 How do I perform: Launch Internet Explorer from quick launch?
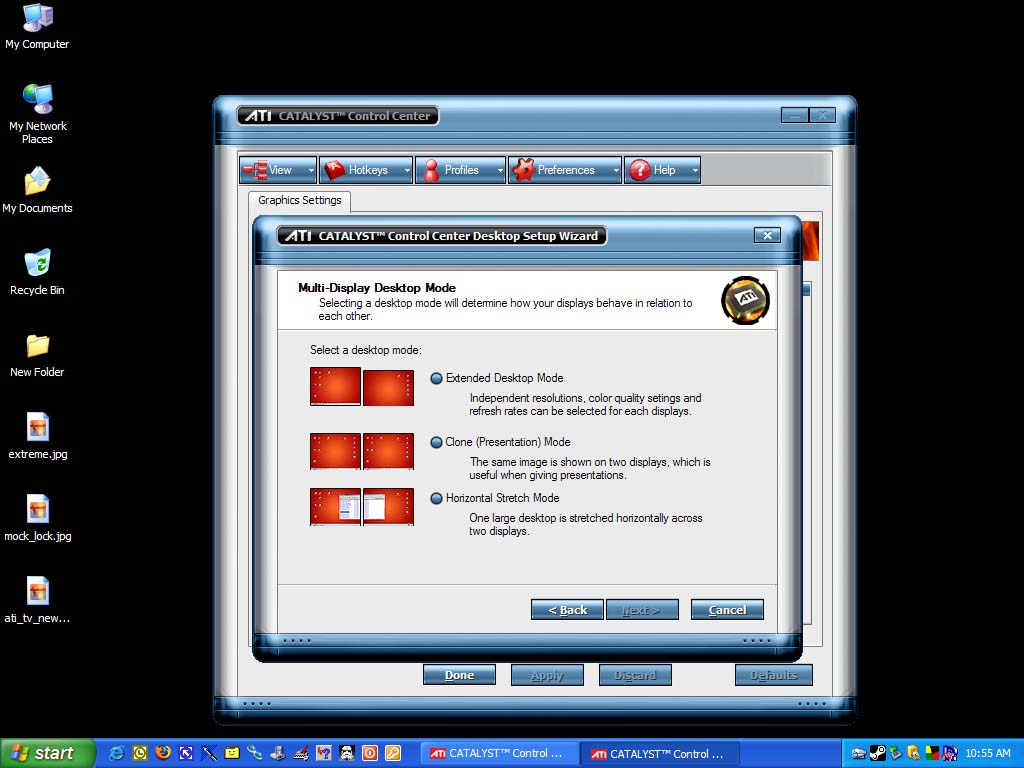click(x=116, y=753)
